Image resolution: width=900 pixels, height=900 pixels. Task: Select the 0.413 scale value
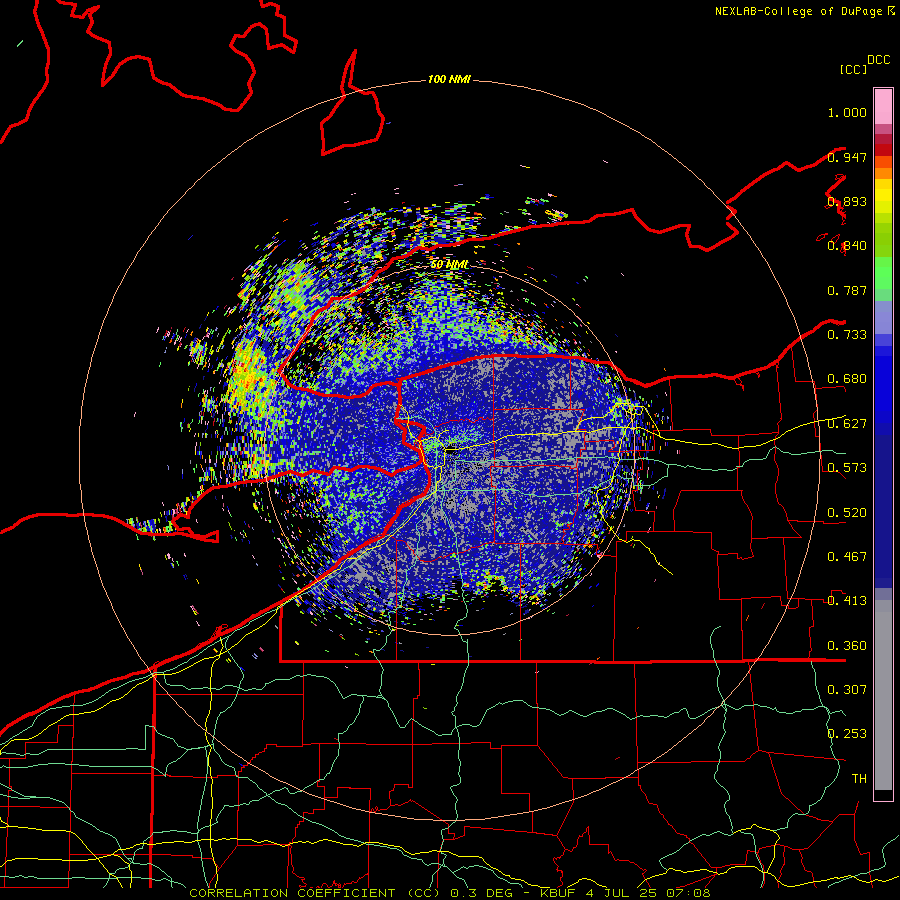tap(847, 601)
